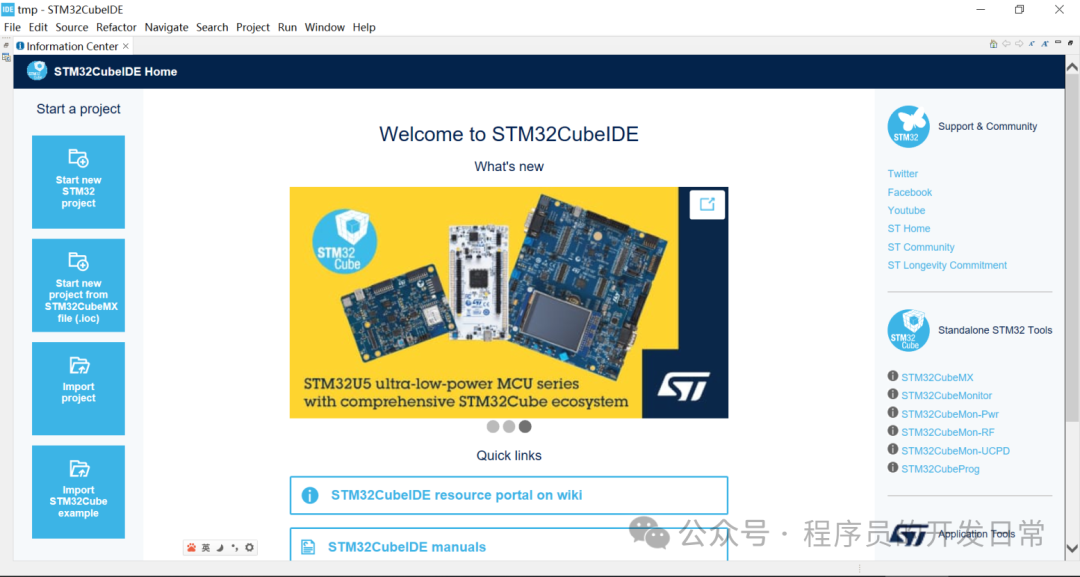Click the Forward arrow in the view toolbar
This screenshot has height=577, width=1080.
pyautogui.click(x=1019, y=43)
